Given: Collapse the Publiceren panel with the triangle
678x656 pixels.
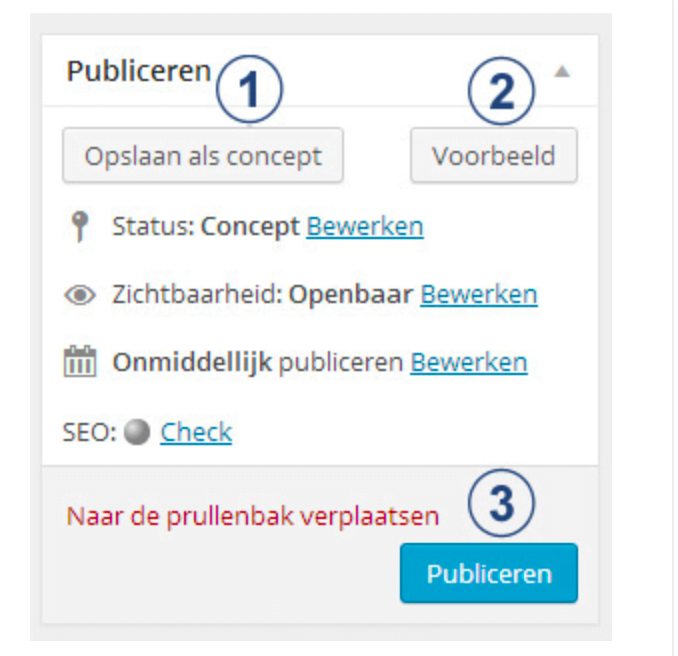Looking at the screenshot, I should (562, 72).
